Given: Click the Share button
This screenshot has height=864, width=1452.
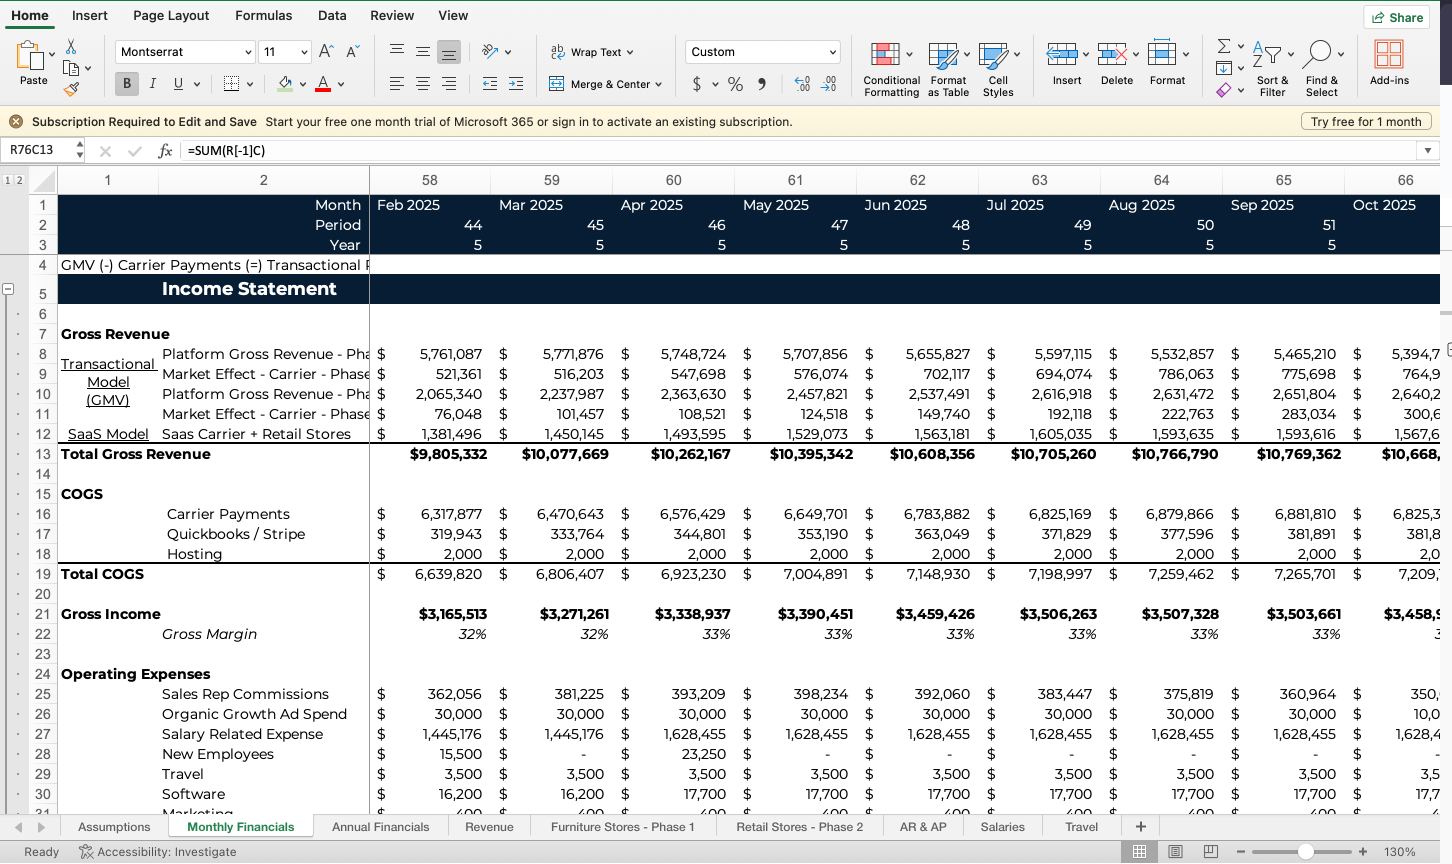Looking at the screenshot, I should pos(1396,17).
